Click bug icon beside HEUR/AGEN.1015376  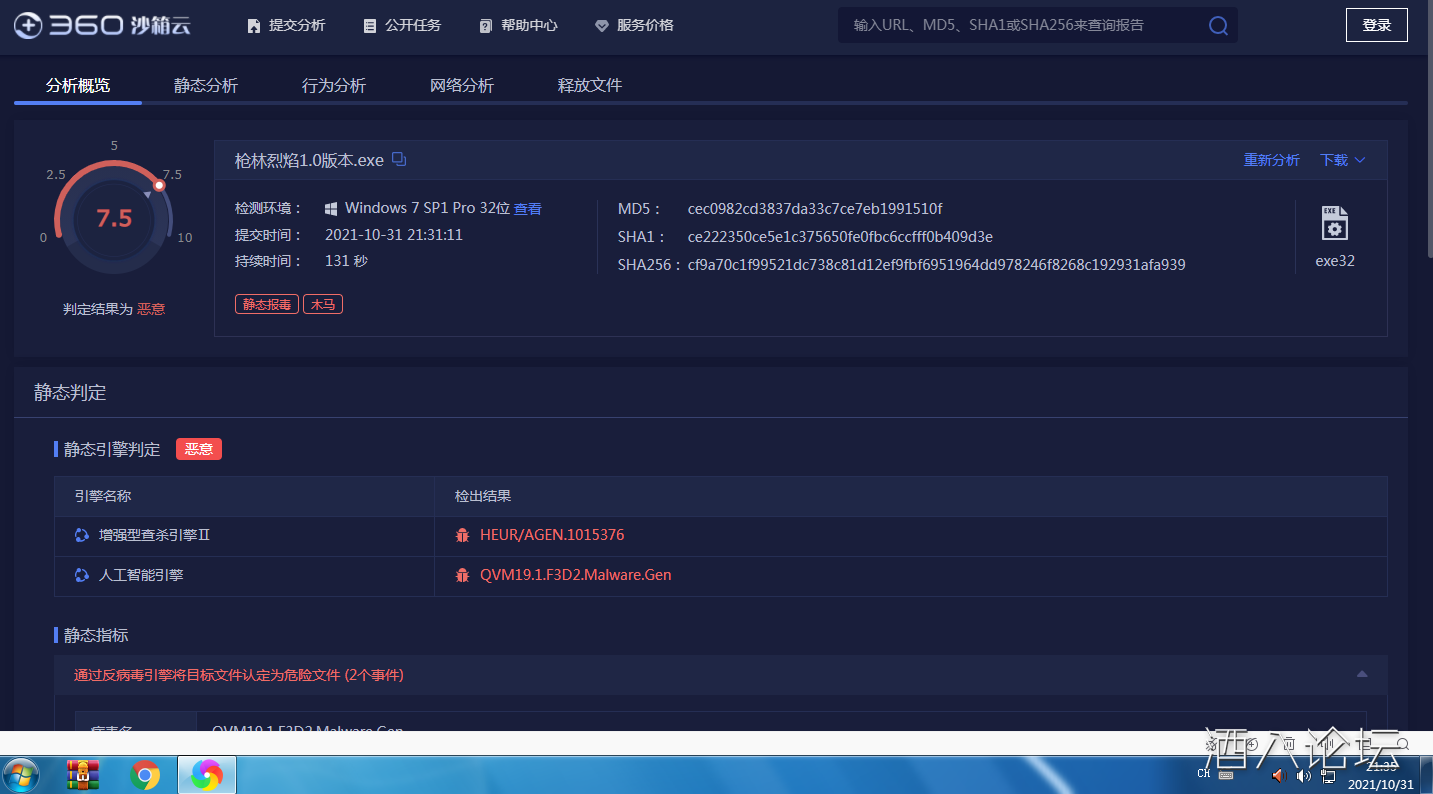point(462,536)
